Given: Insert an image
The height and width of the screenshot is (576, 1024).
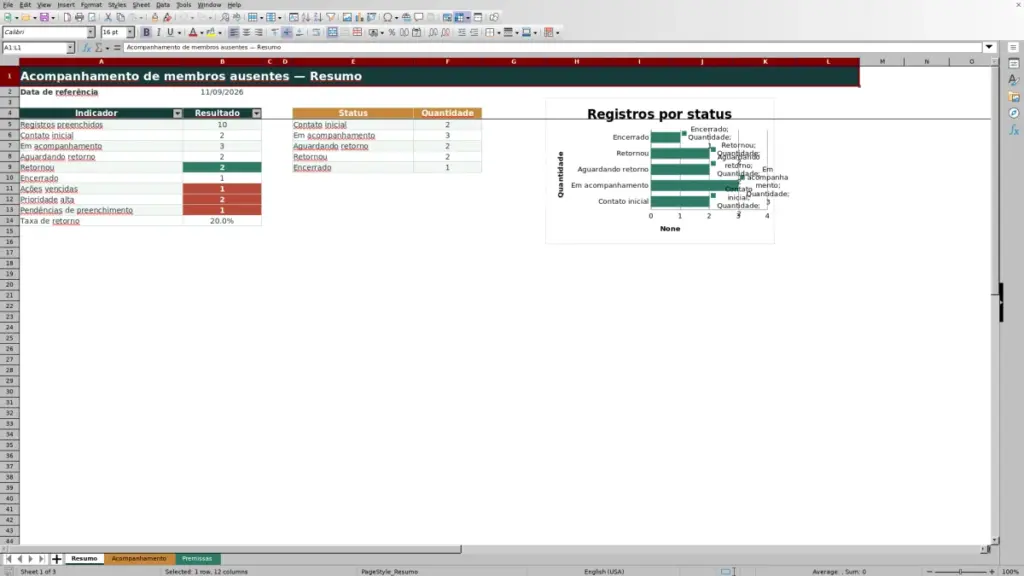Looking at the screenshot, I should point(347,17).
